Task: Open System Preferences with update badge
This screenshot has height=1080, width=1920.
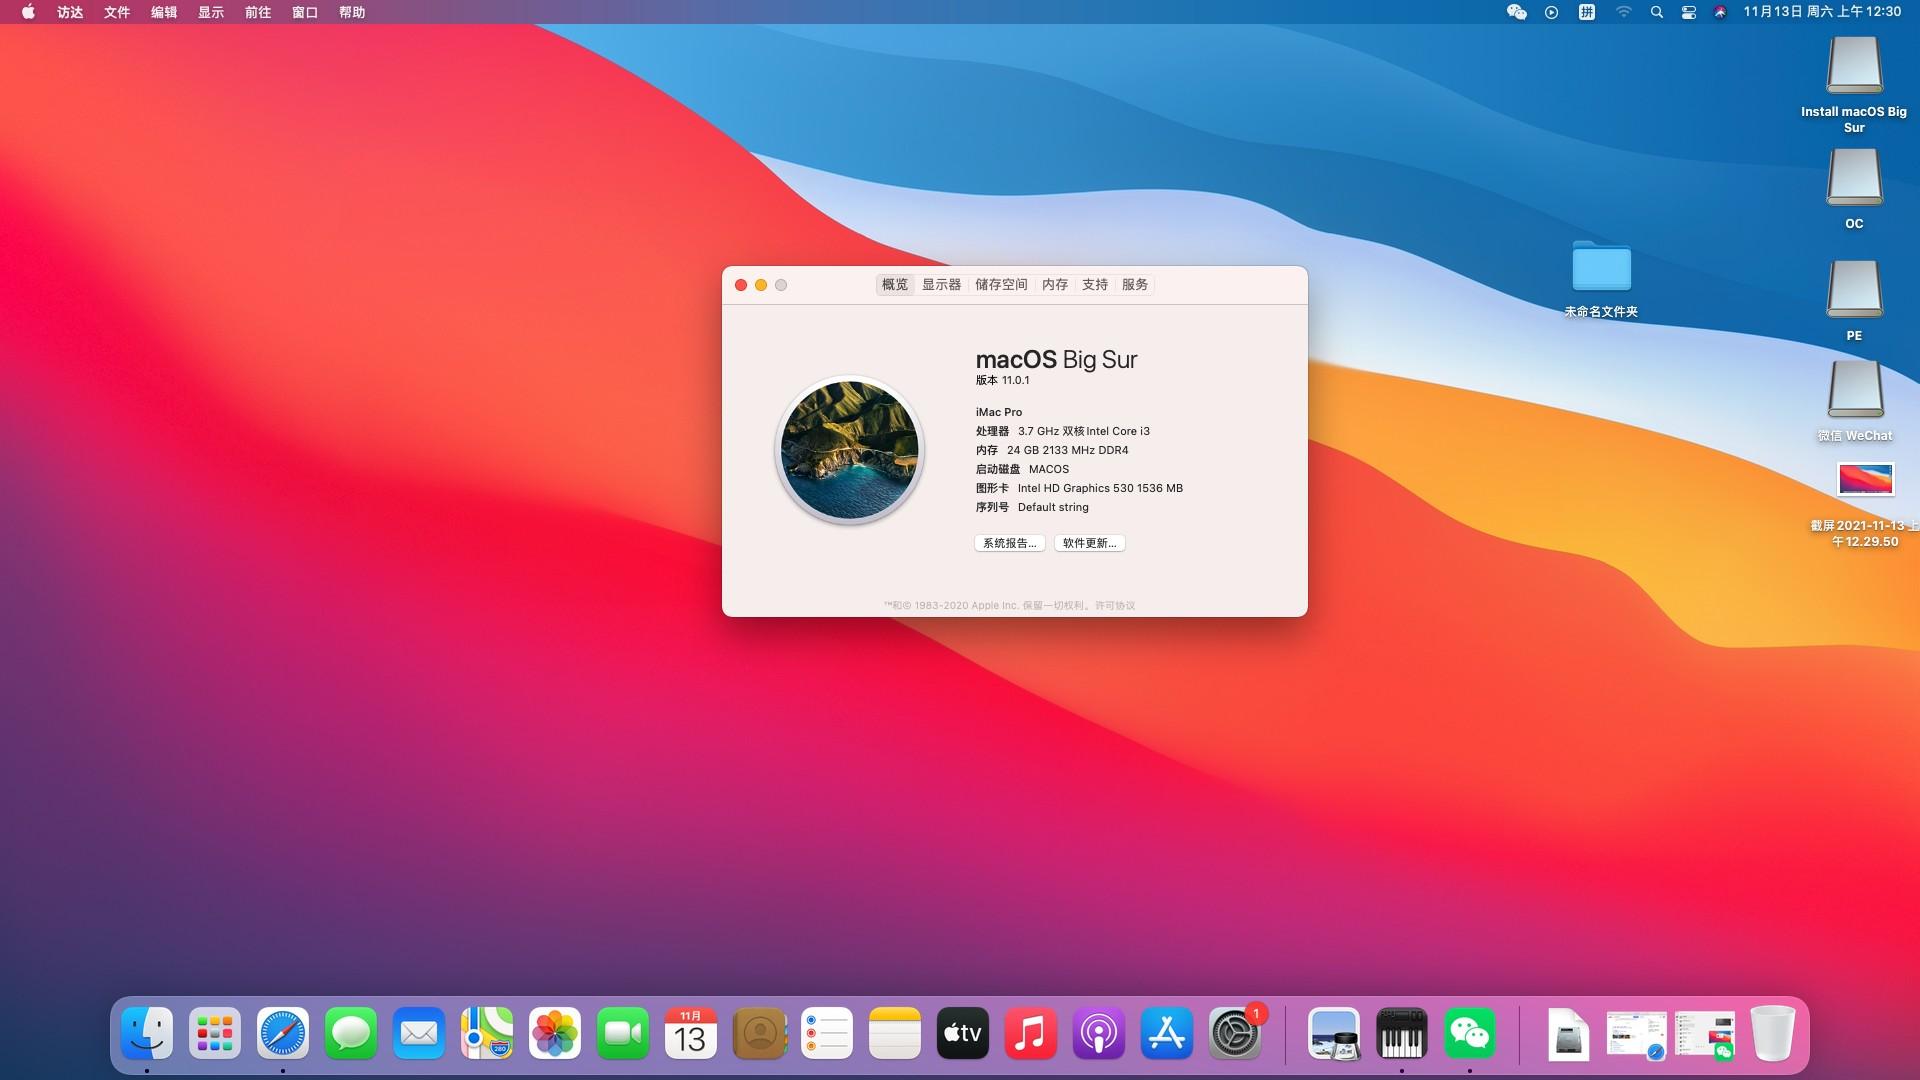Action: pos(1235,1033)
